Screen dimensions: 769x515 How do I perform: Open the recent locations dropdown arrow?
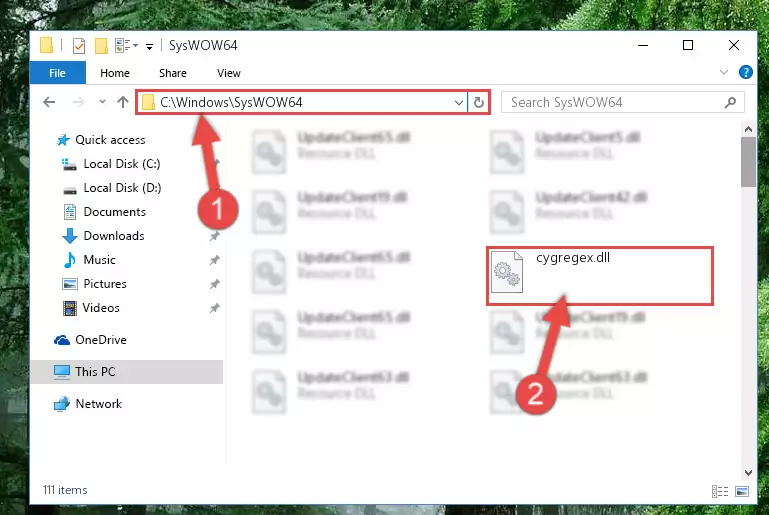pyautogui.click(x=102, y=102)
